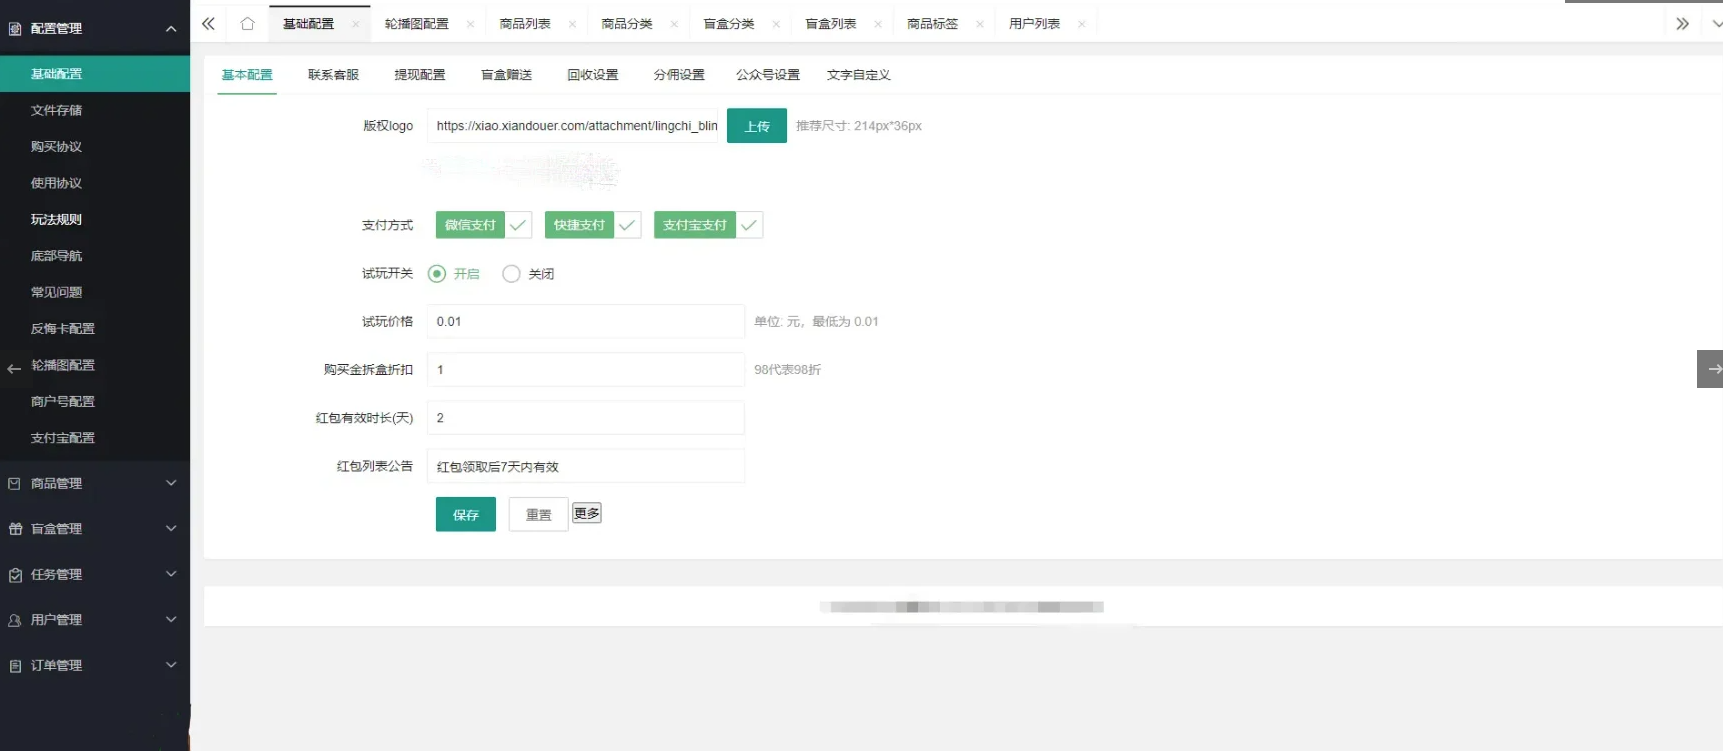Expand the 商品管理 menu chevron
This screenshot has width=1723, height=751.
(x=171, y=484)
